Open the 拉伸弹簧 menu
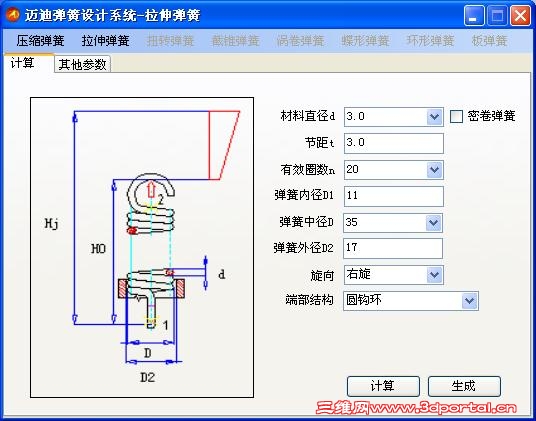The image size is (536, 421). pyautogui.click(x=105, y=41)
